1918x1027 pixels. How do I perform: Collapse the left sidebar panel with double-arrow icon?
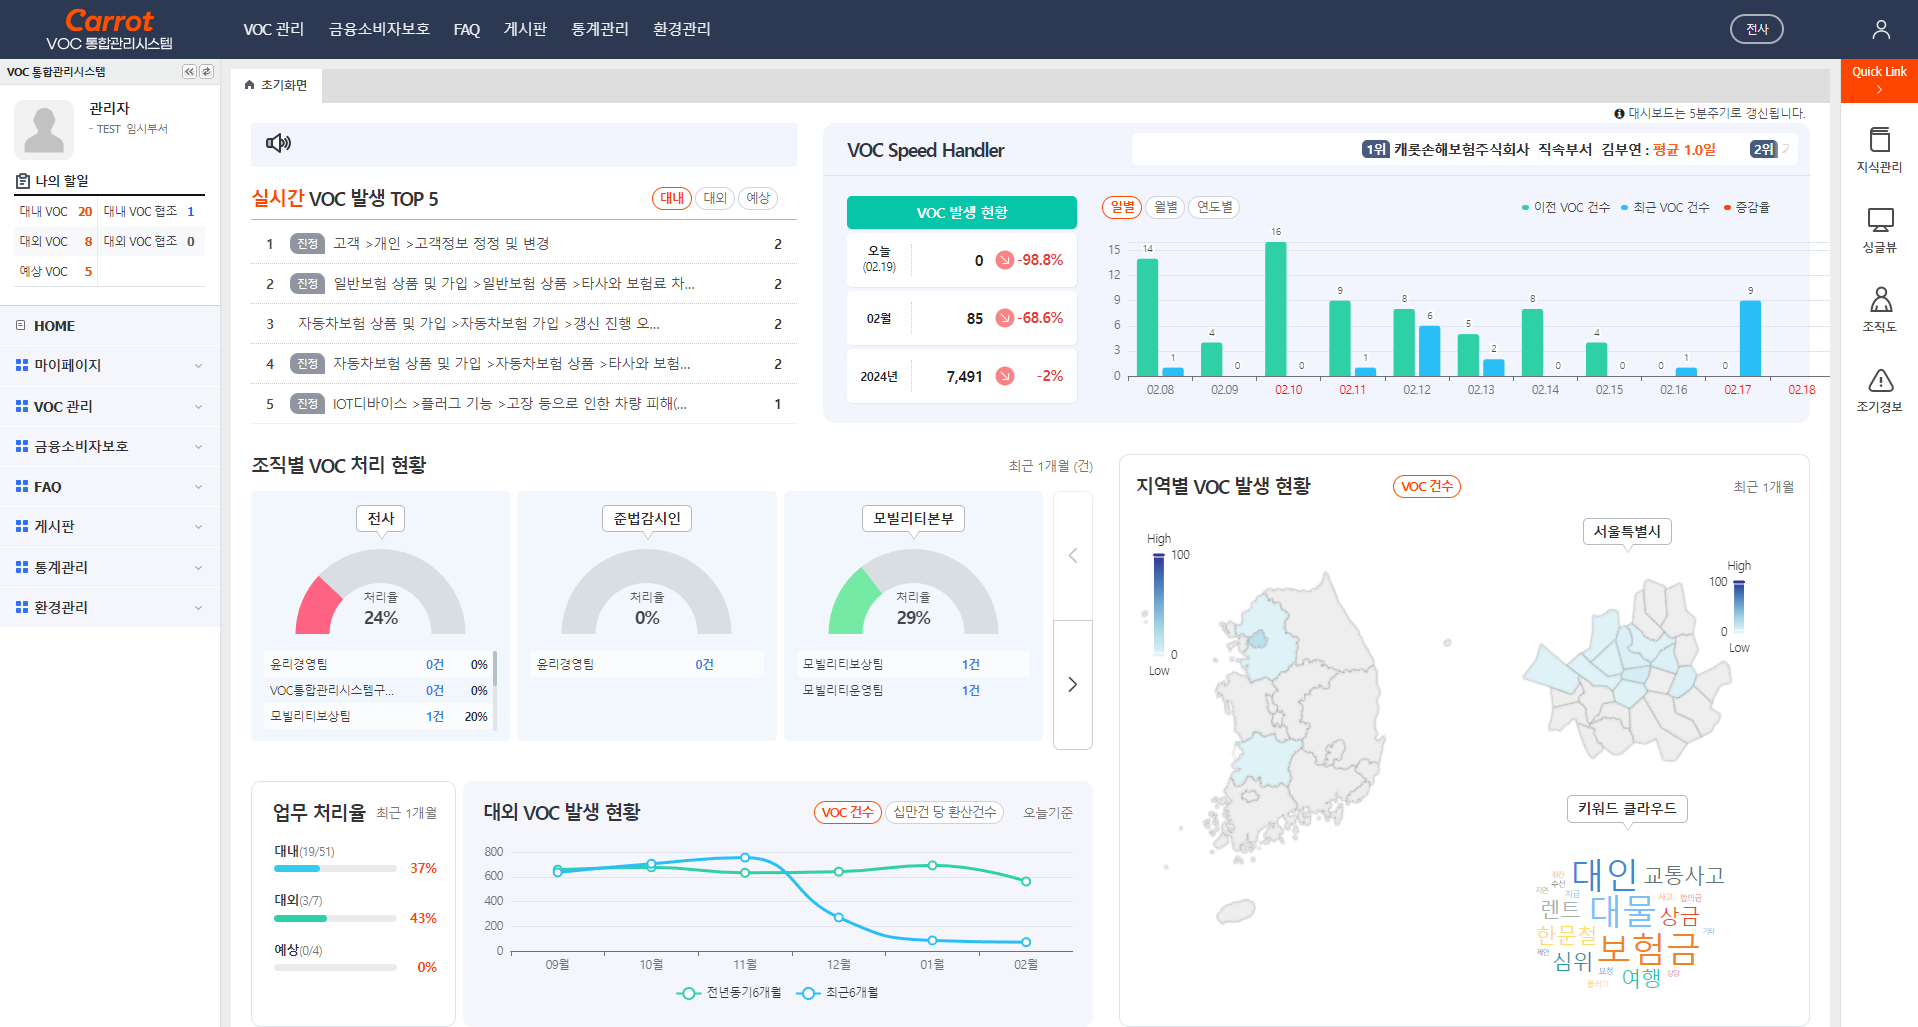[189, 72]
